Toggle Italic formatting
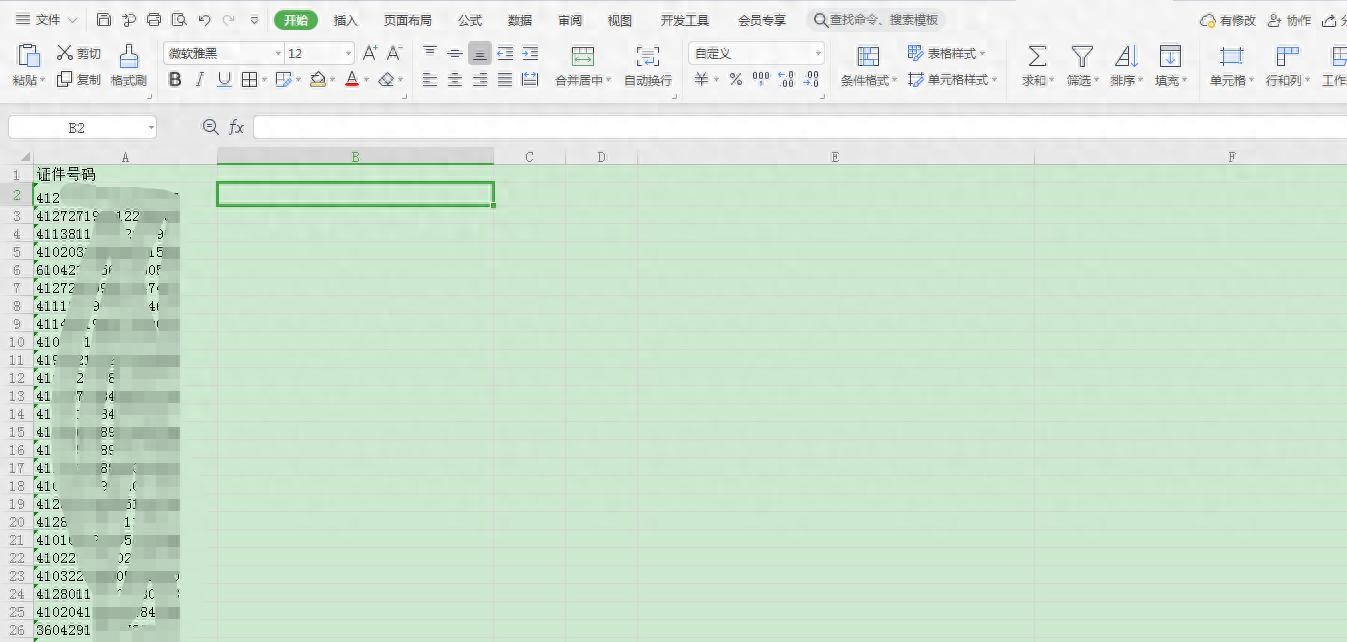The width and height of the screenshot is (1347, 642). click(200, 80)
